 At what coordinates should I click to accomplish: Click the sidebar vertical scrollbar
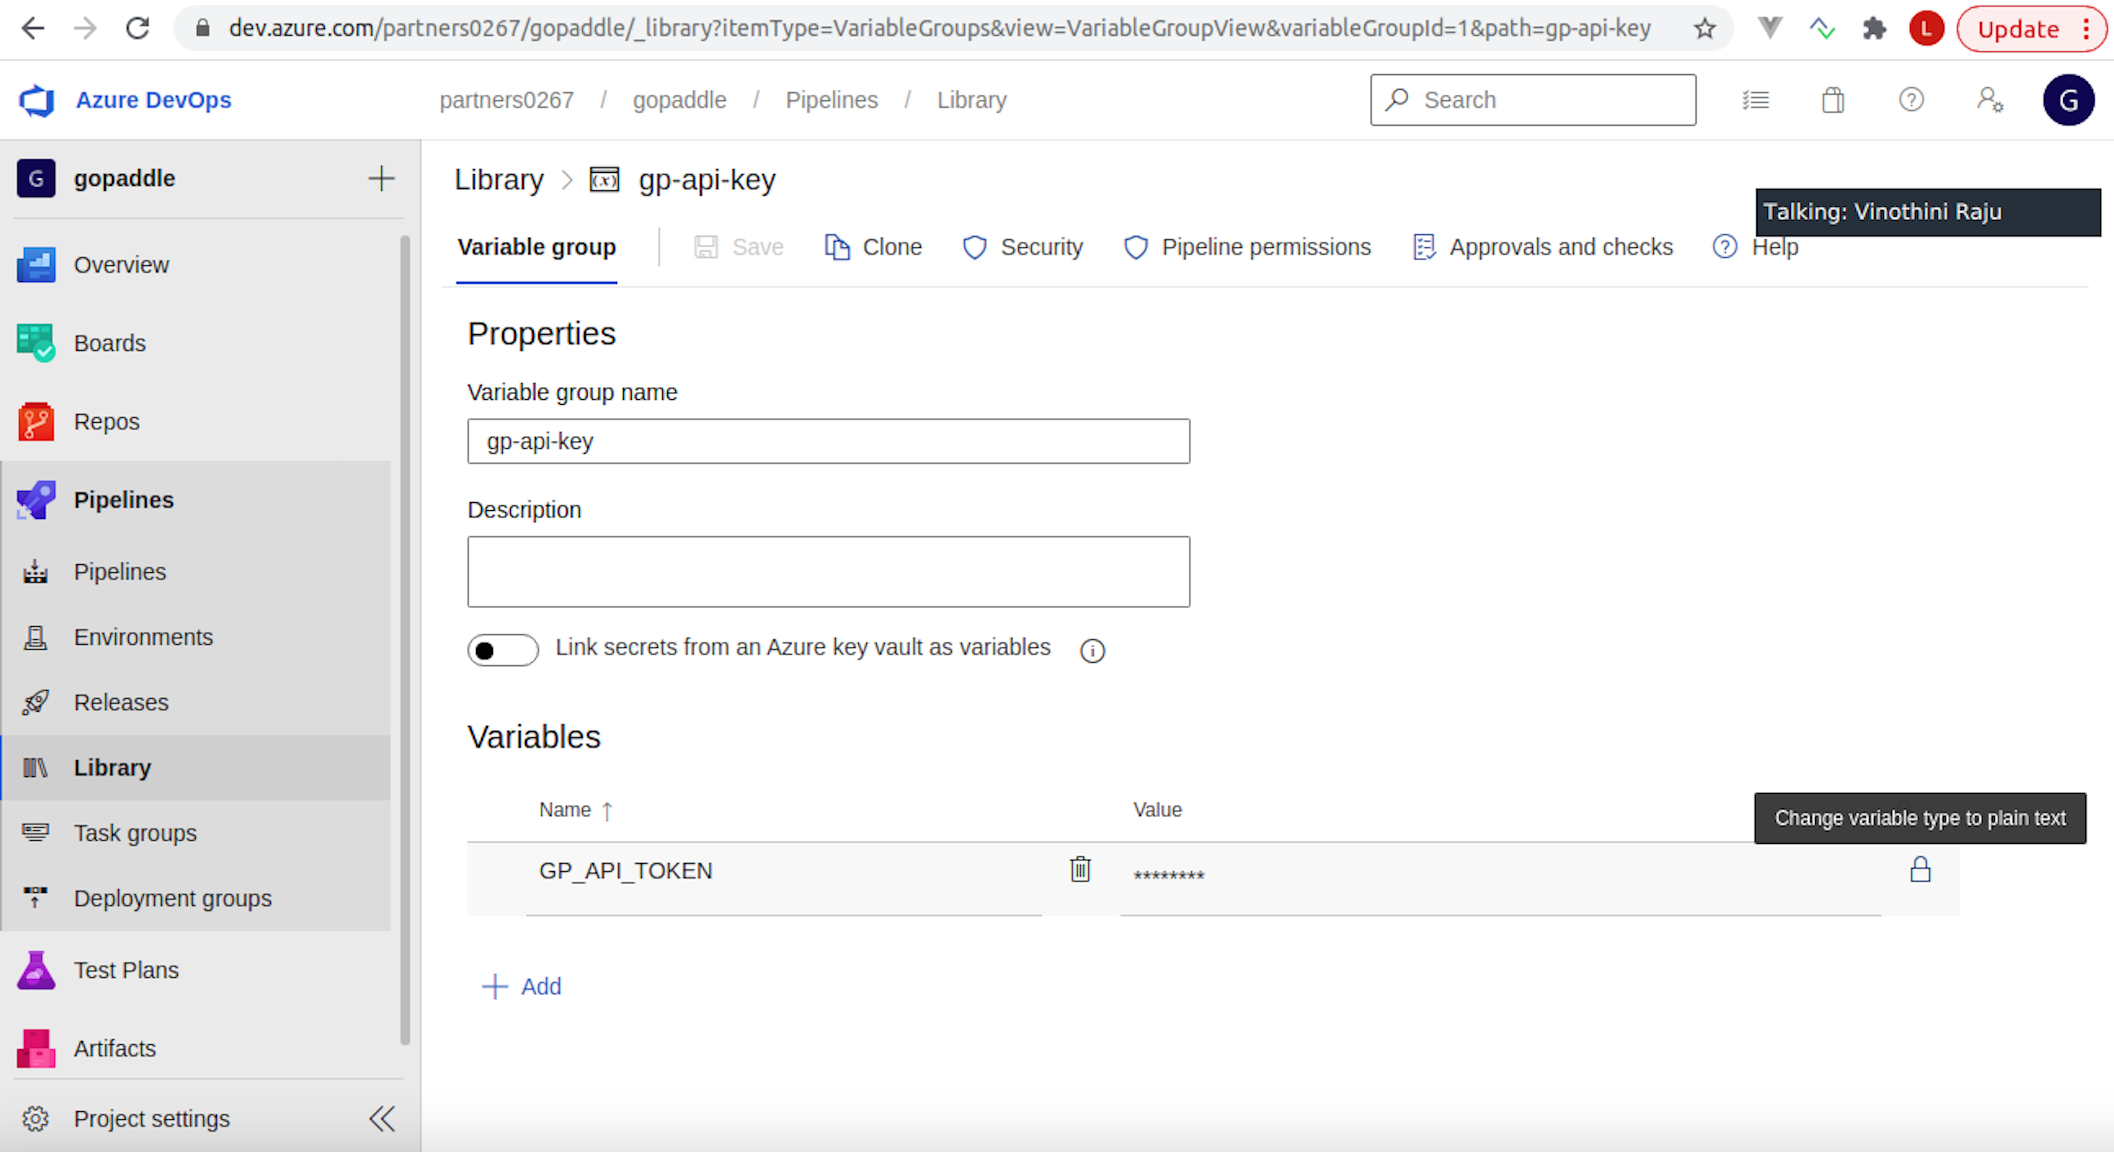[405, 640]
